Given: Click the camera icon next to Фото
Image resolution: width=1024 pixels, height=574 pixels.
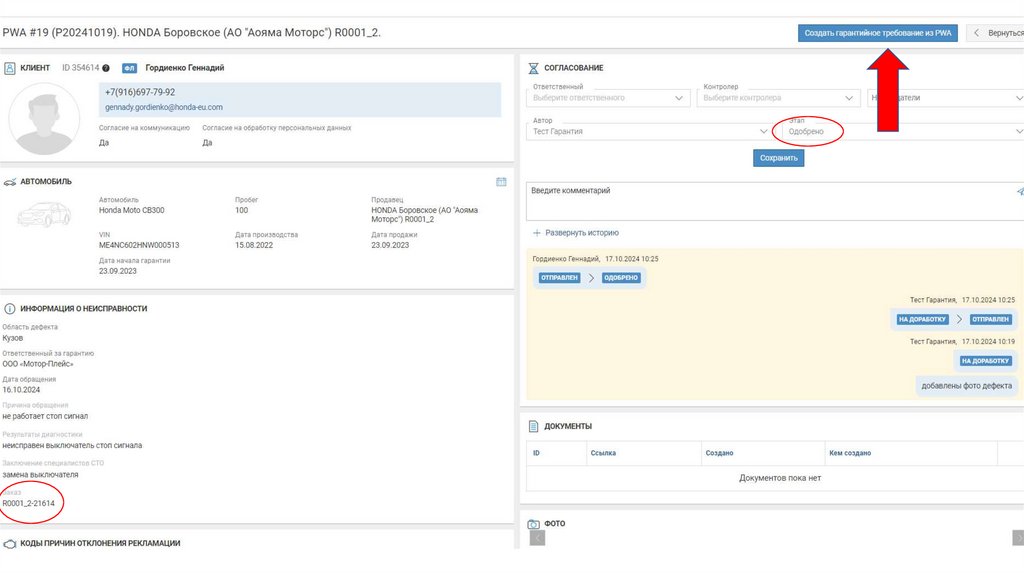Looking at the screenshot, I should (x=534, y=524).
